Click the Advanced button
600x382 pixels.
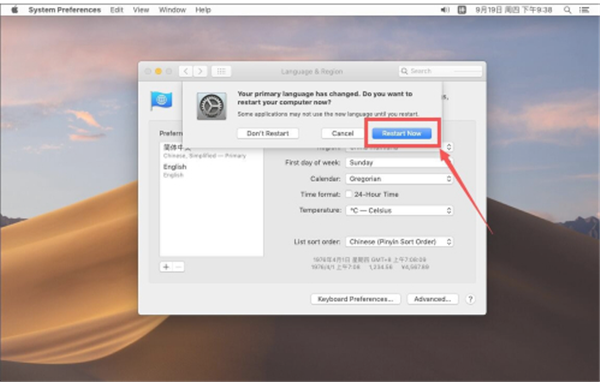432,299
